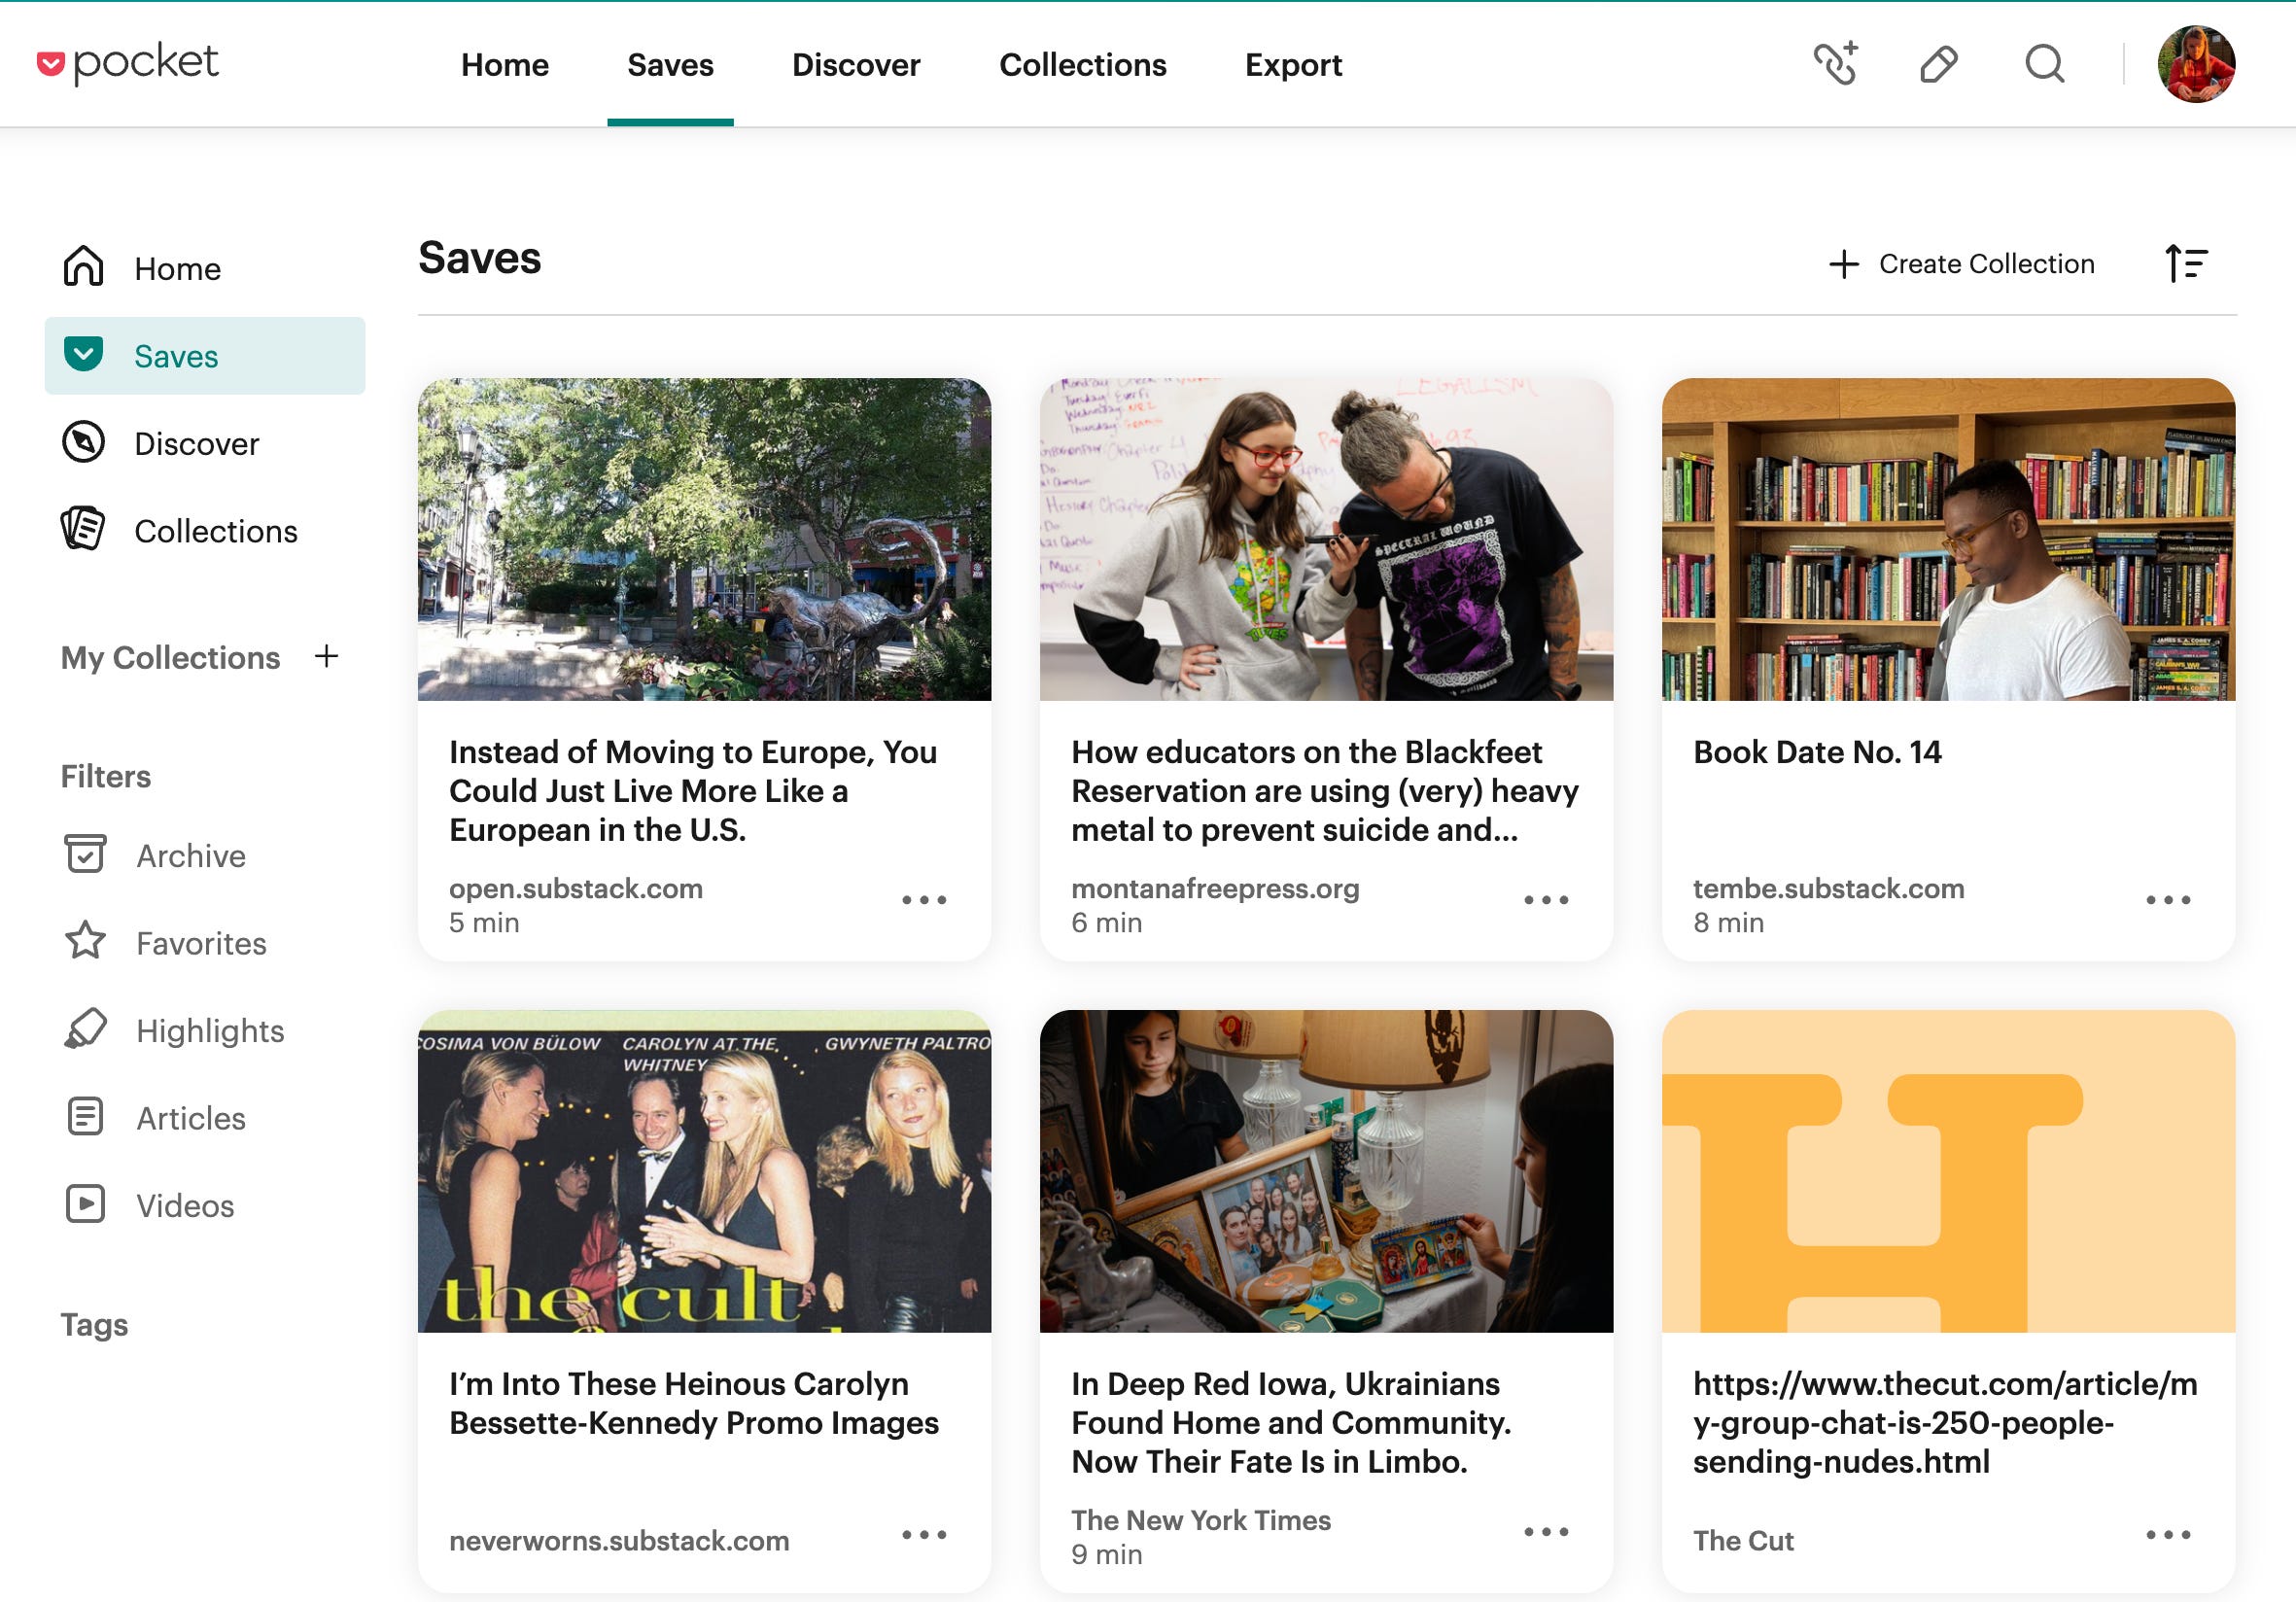2296x1602 pixels.
Task: Open the search magnifier icon
Action: point(2044,64)
